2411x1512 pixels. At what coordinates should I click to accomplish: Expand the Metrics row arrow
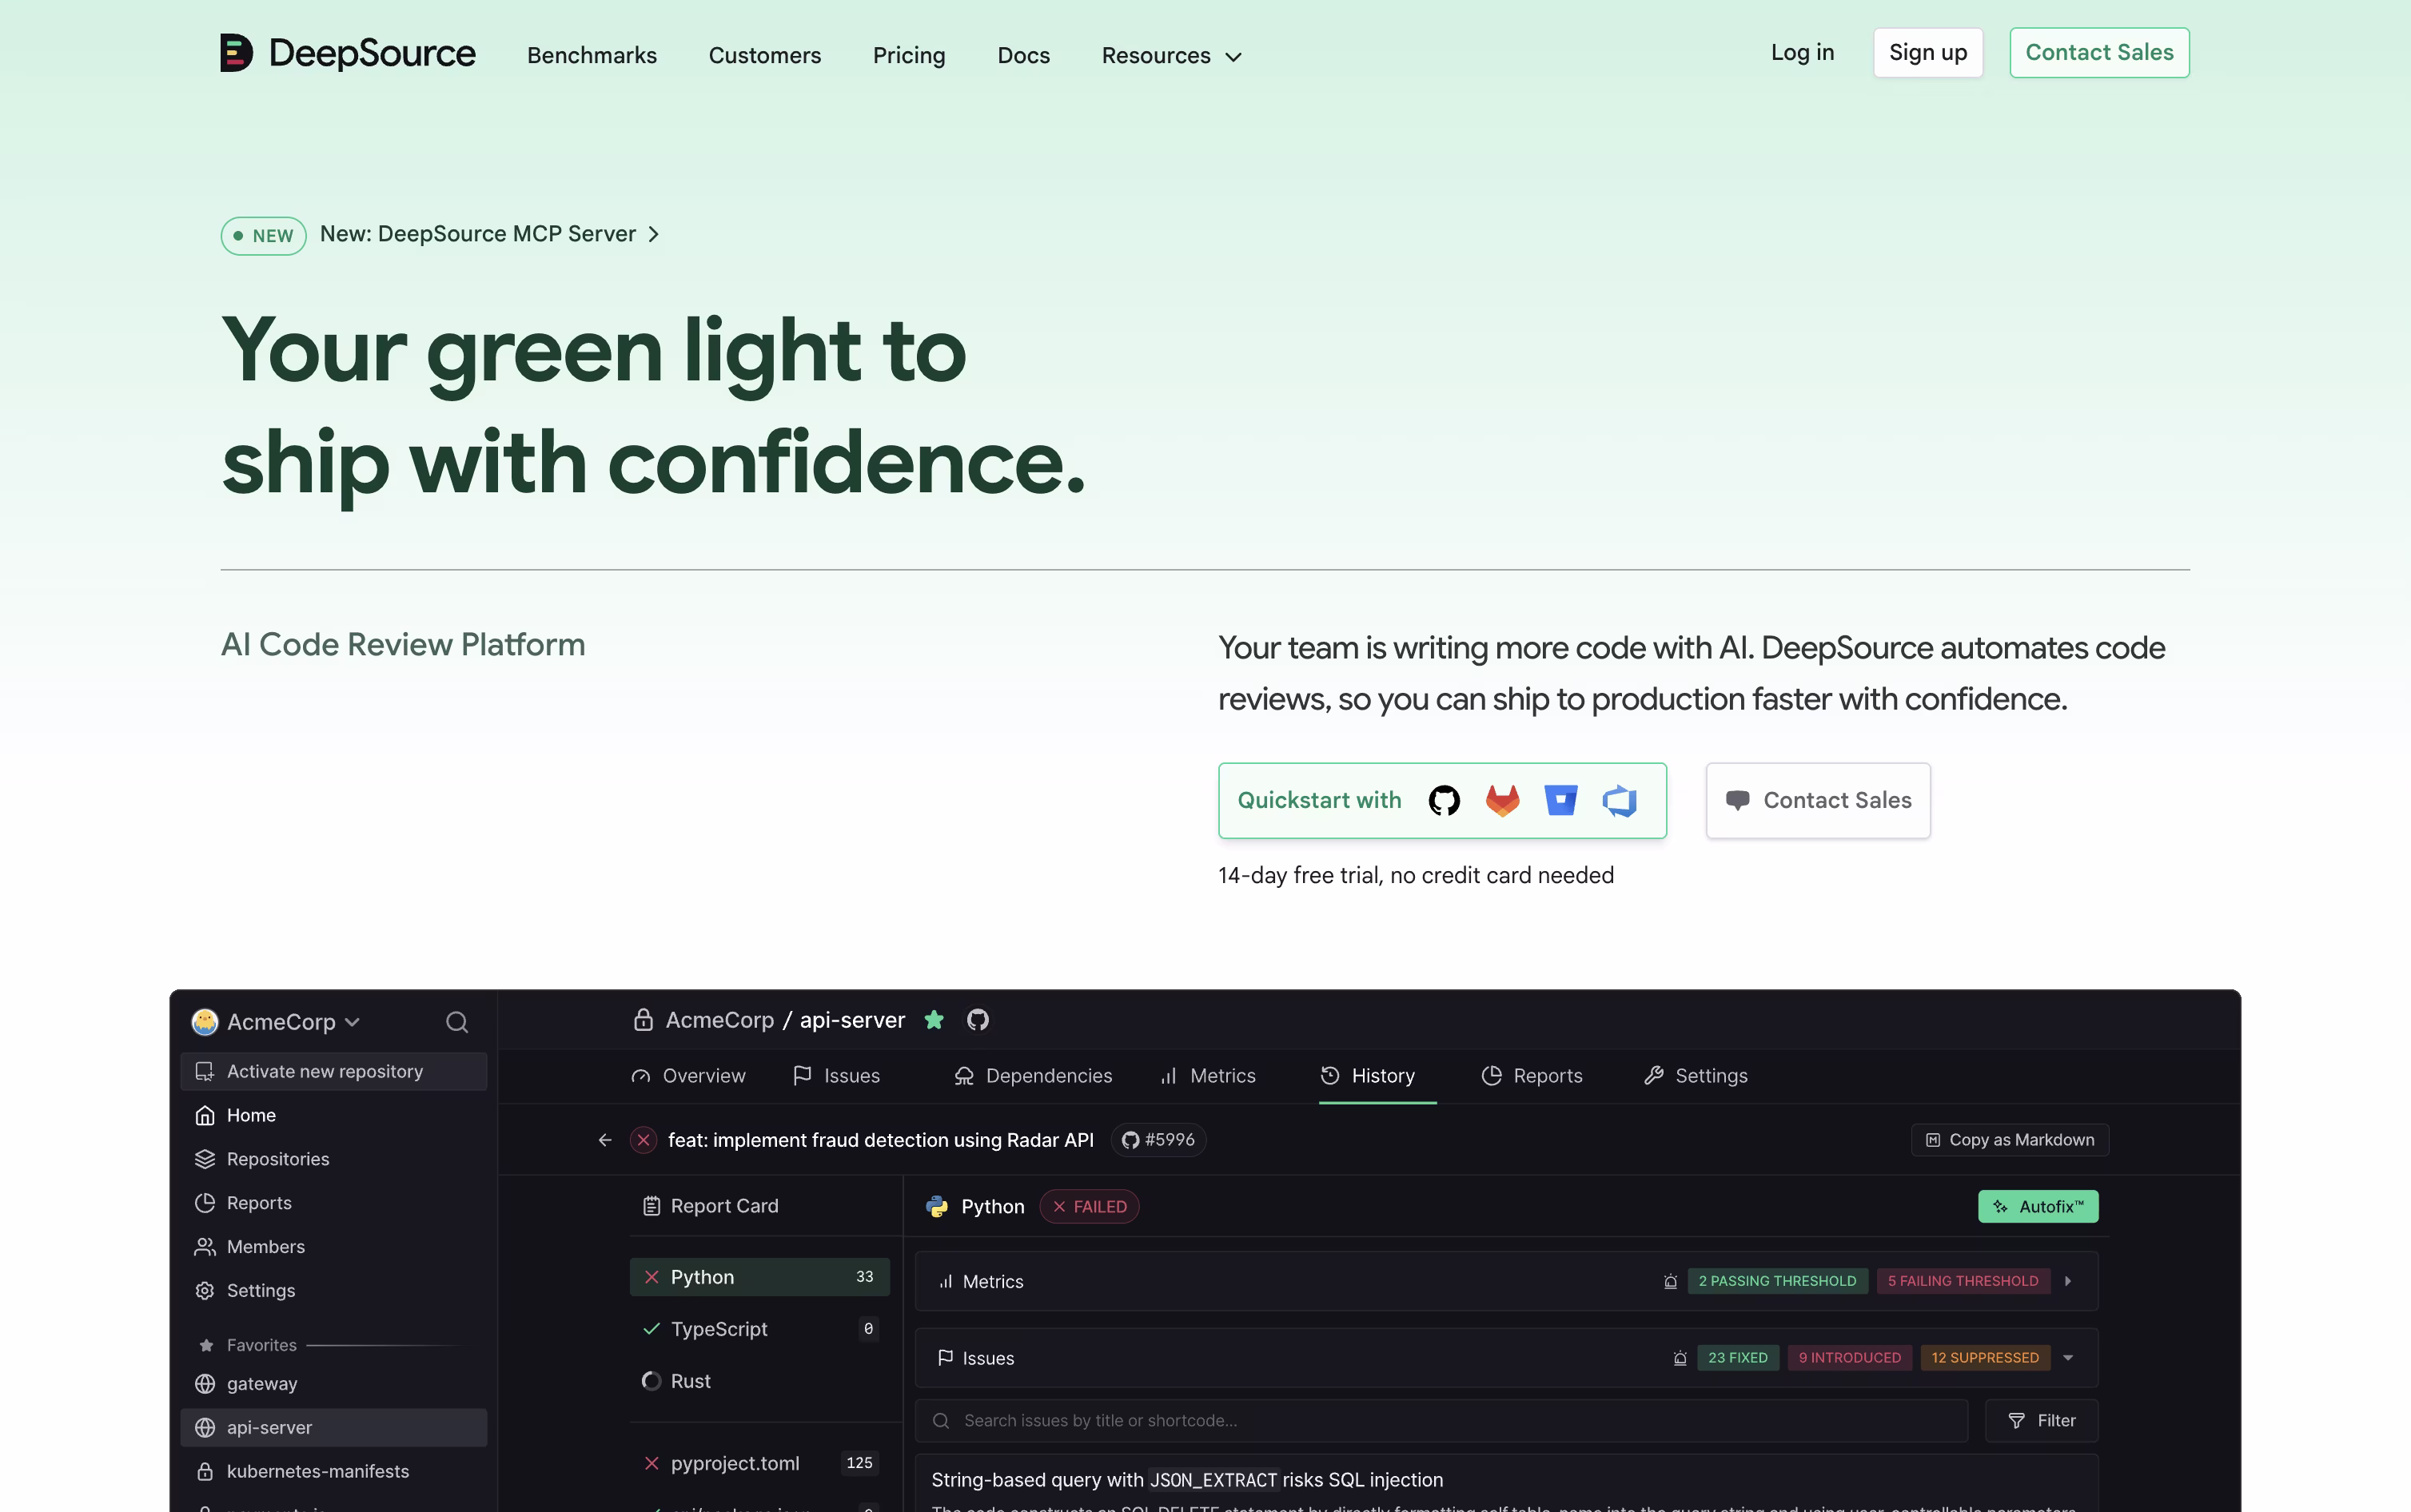click(2068, 1281)
